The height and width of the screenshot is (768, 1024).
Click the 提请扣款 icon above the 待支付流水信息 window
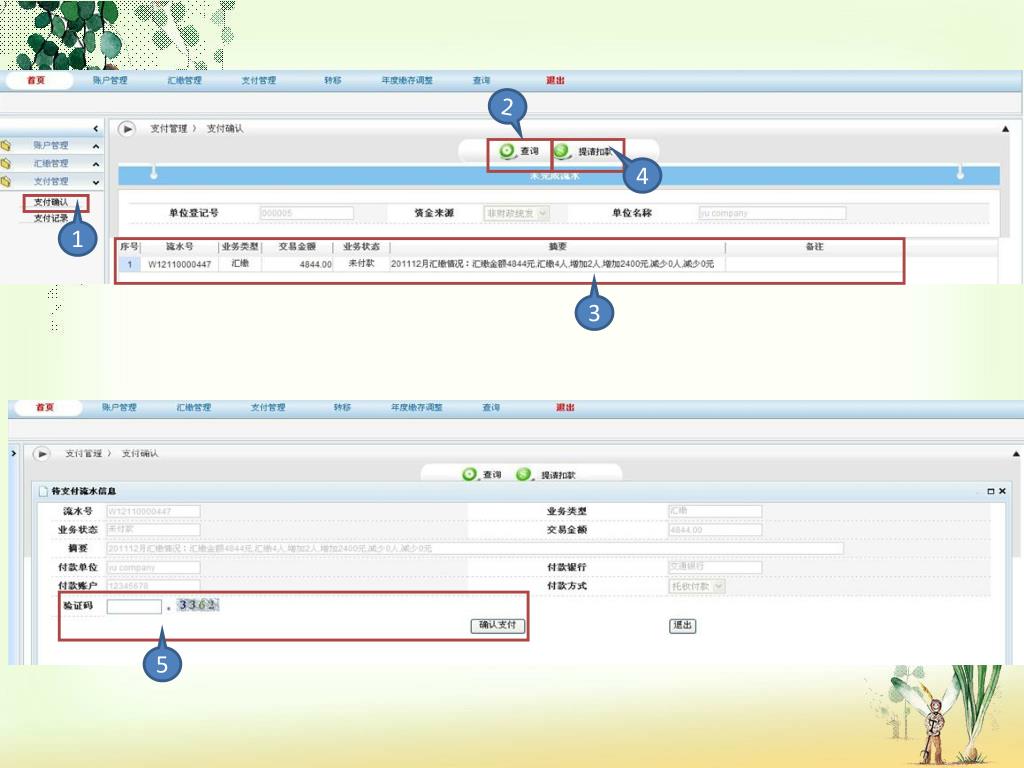(523, 474)
